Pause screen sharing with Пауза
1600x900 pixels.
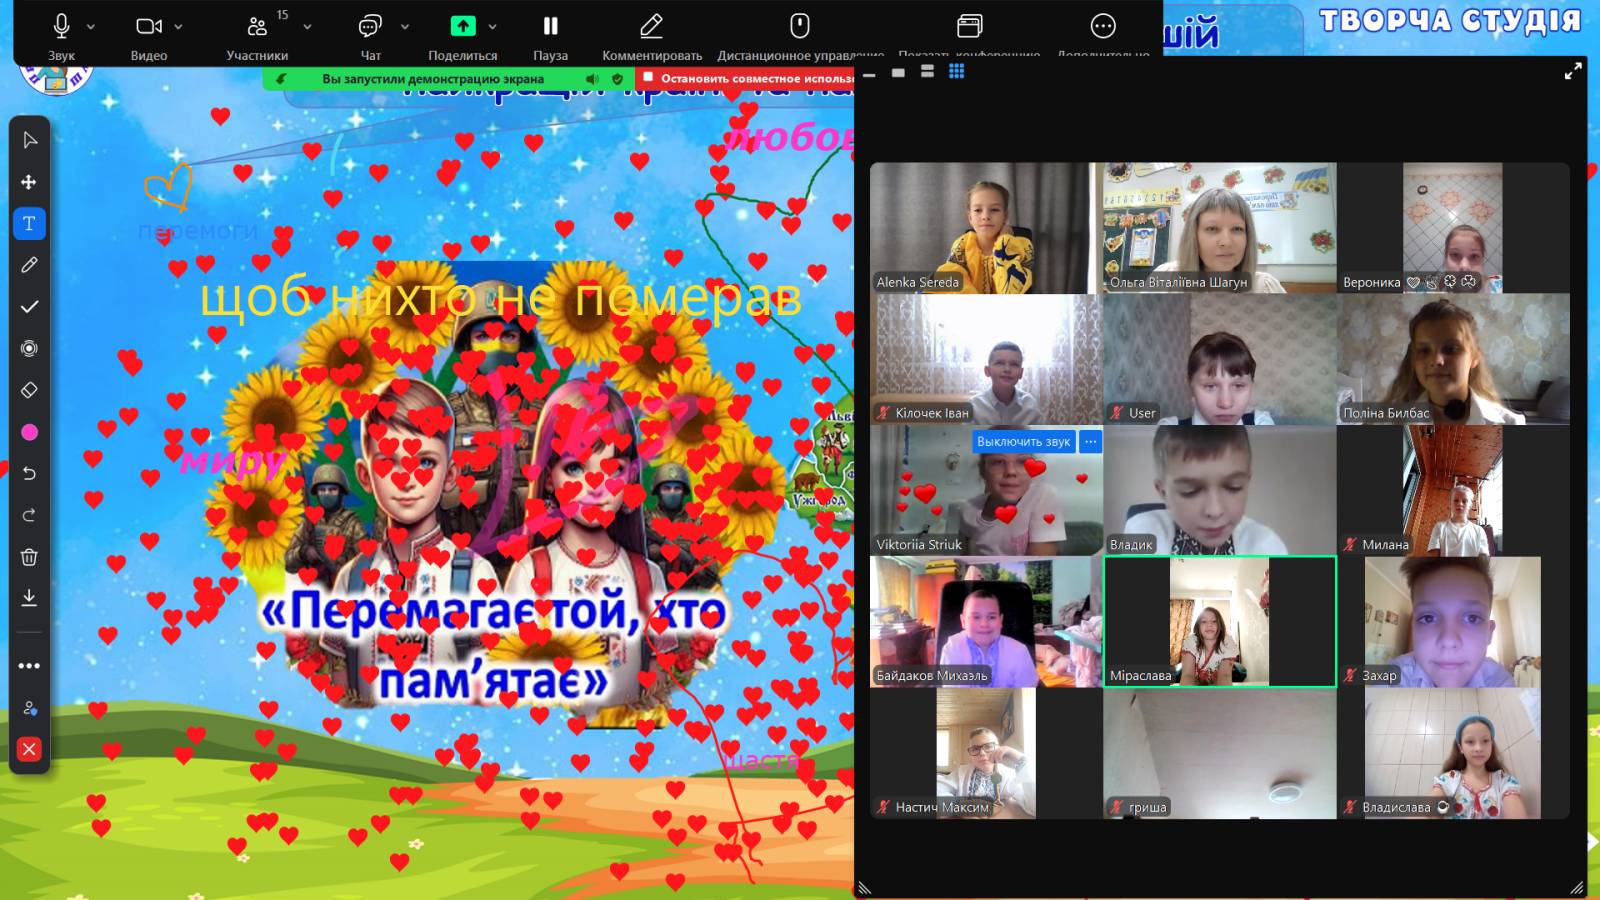coord(550,35)
